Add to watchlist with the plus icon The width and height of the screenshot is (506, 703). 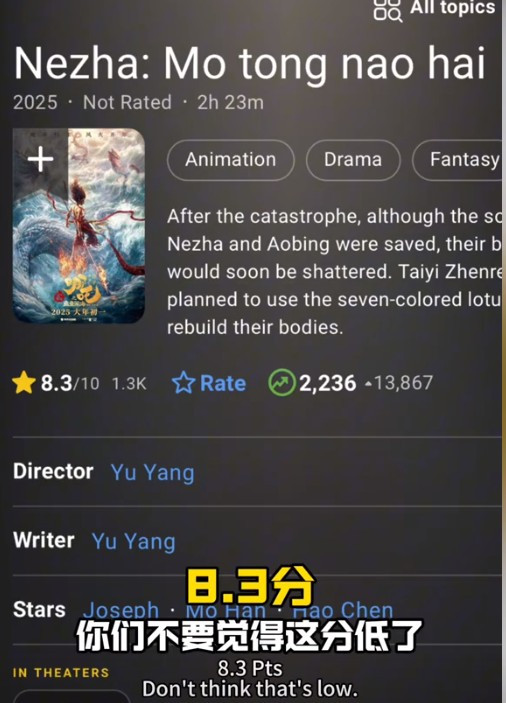tap(40, 159)
